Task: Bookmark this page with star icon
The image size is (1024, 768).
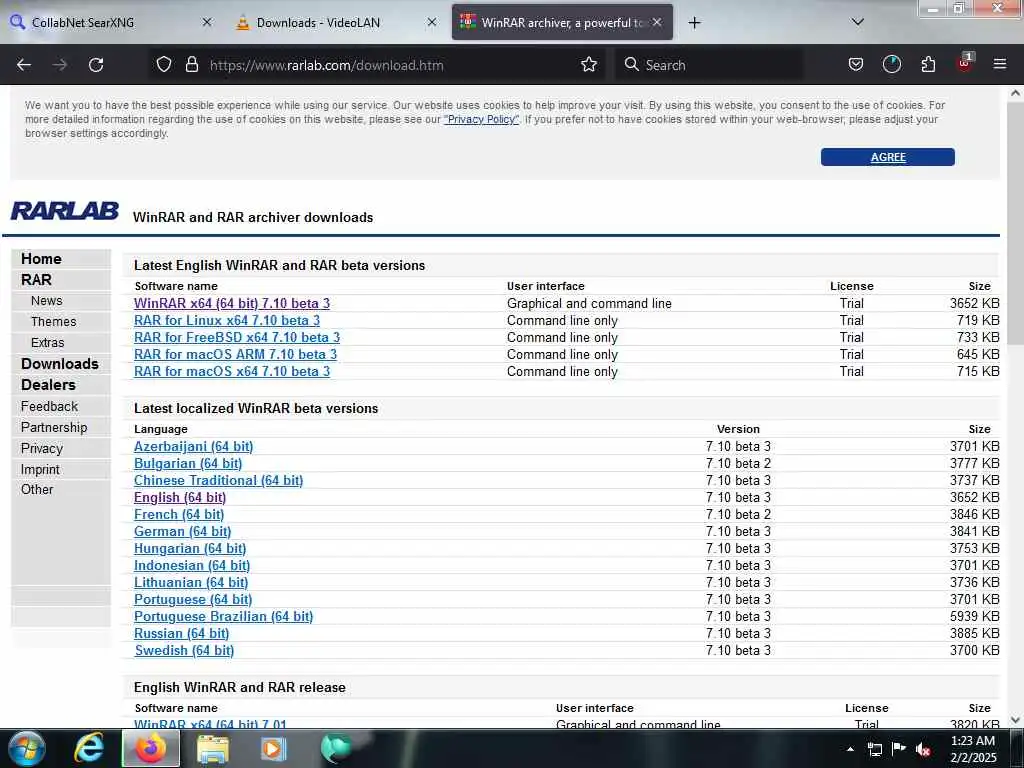Action: tap(589, 65)
